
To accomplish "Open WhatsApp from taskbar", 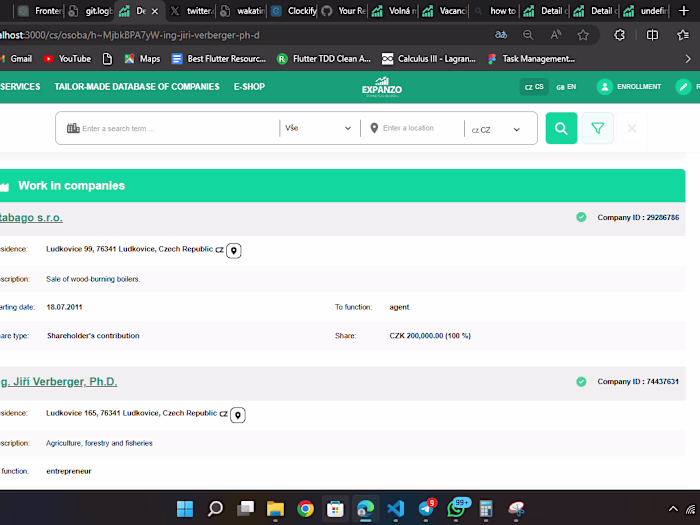I will 456,508.
